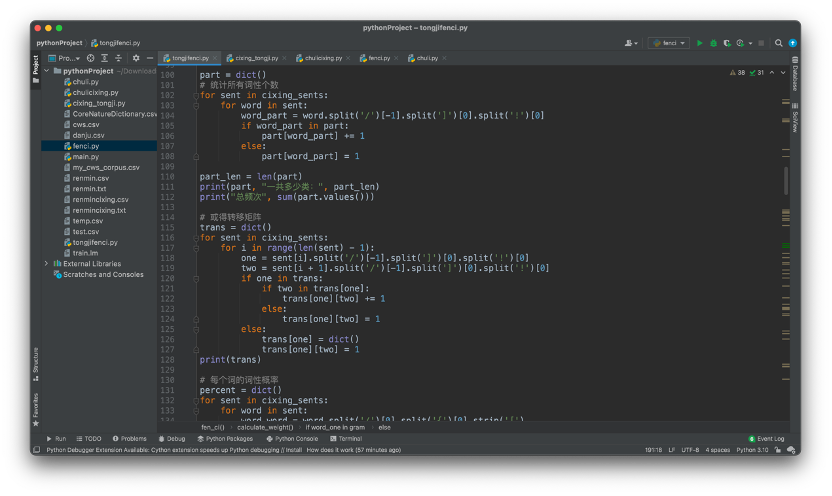Open the user account icon menu
Image resolution: width=832 pixels, height=496 pixels.
[630, 43]
